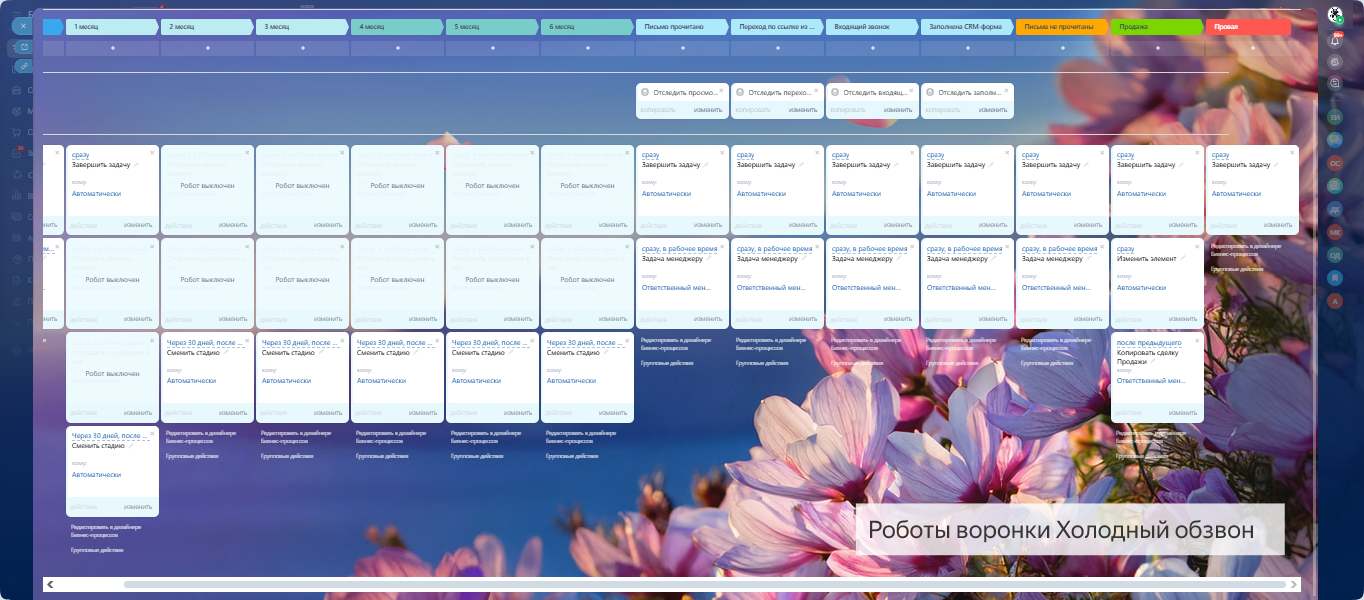
Task: Open the timer icon below the bell
Action: coord(1335,62)
